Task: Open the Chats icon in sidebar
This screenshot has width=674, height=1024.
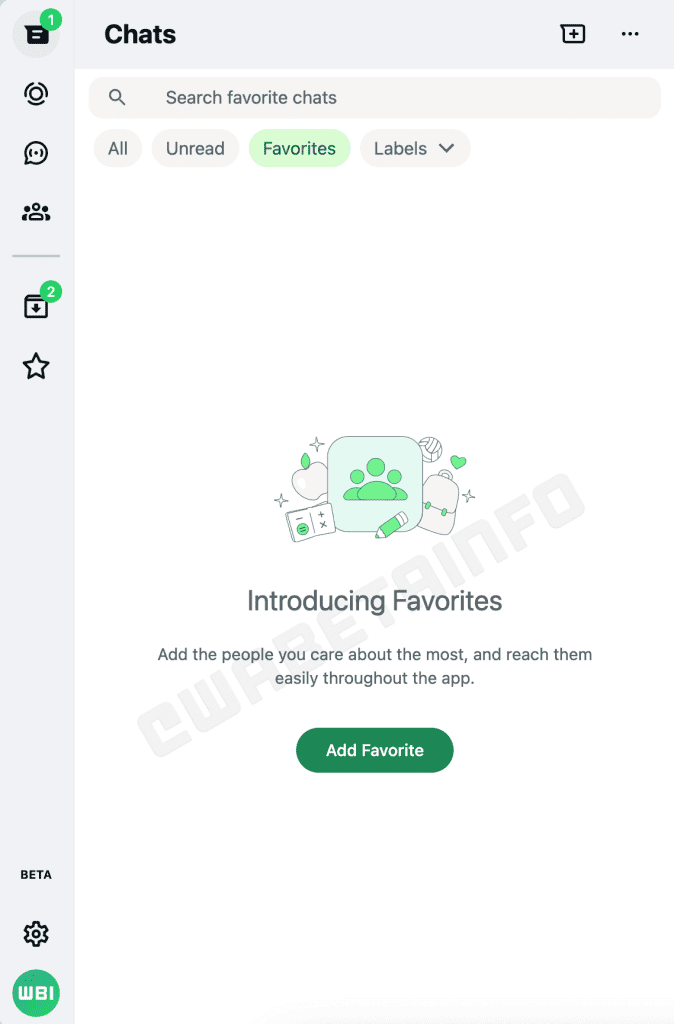Action: pos(36,35)
